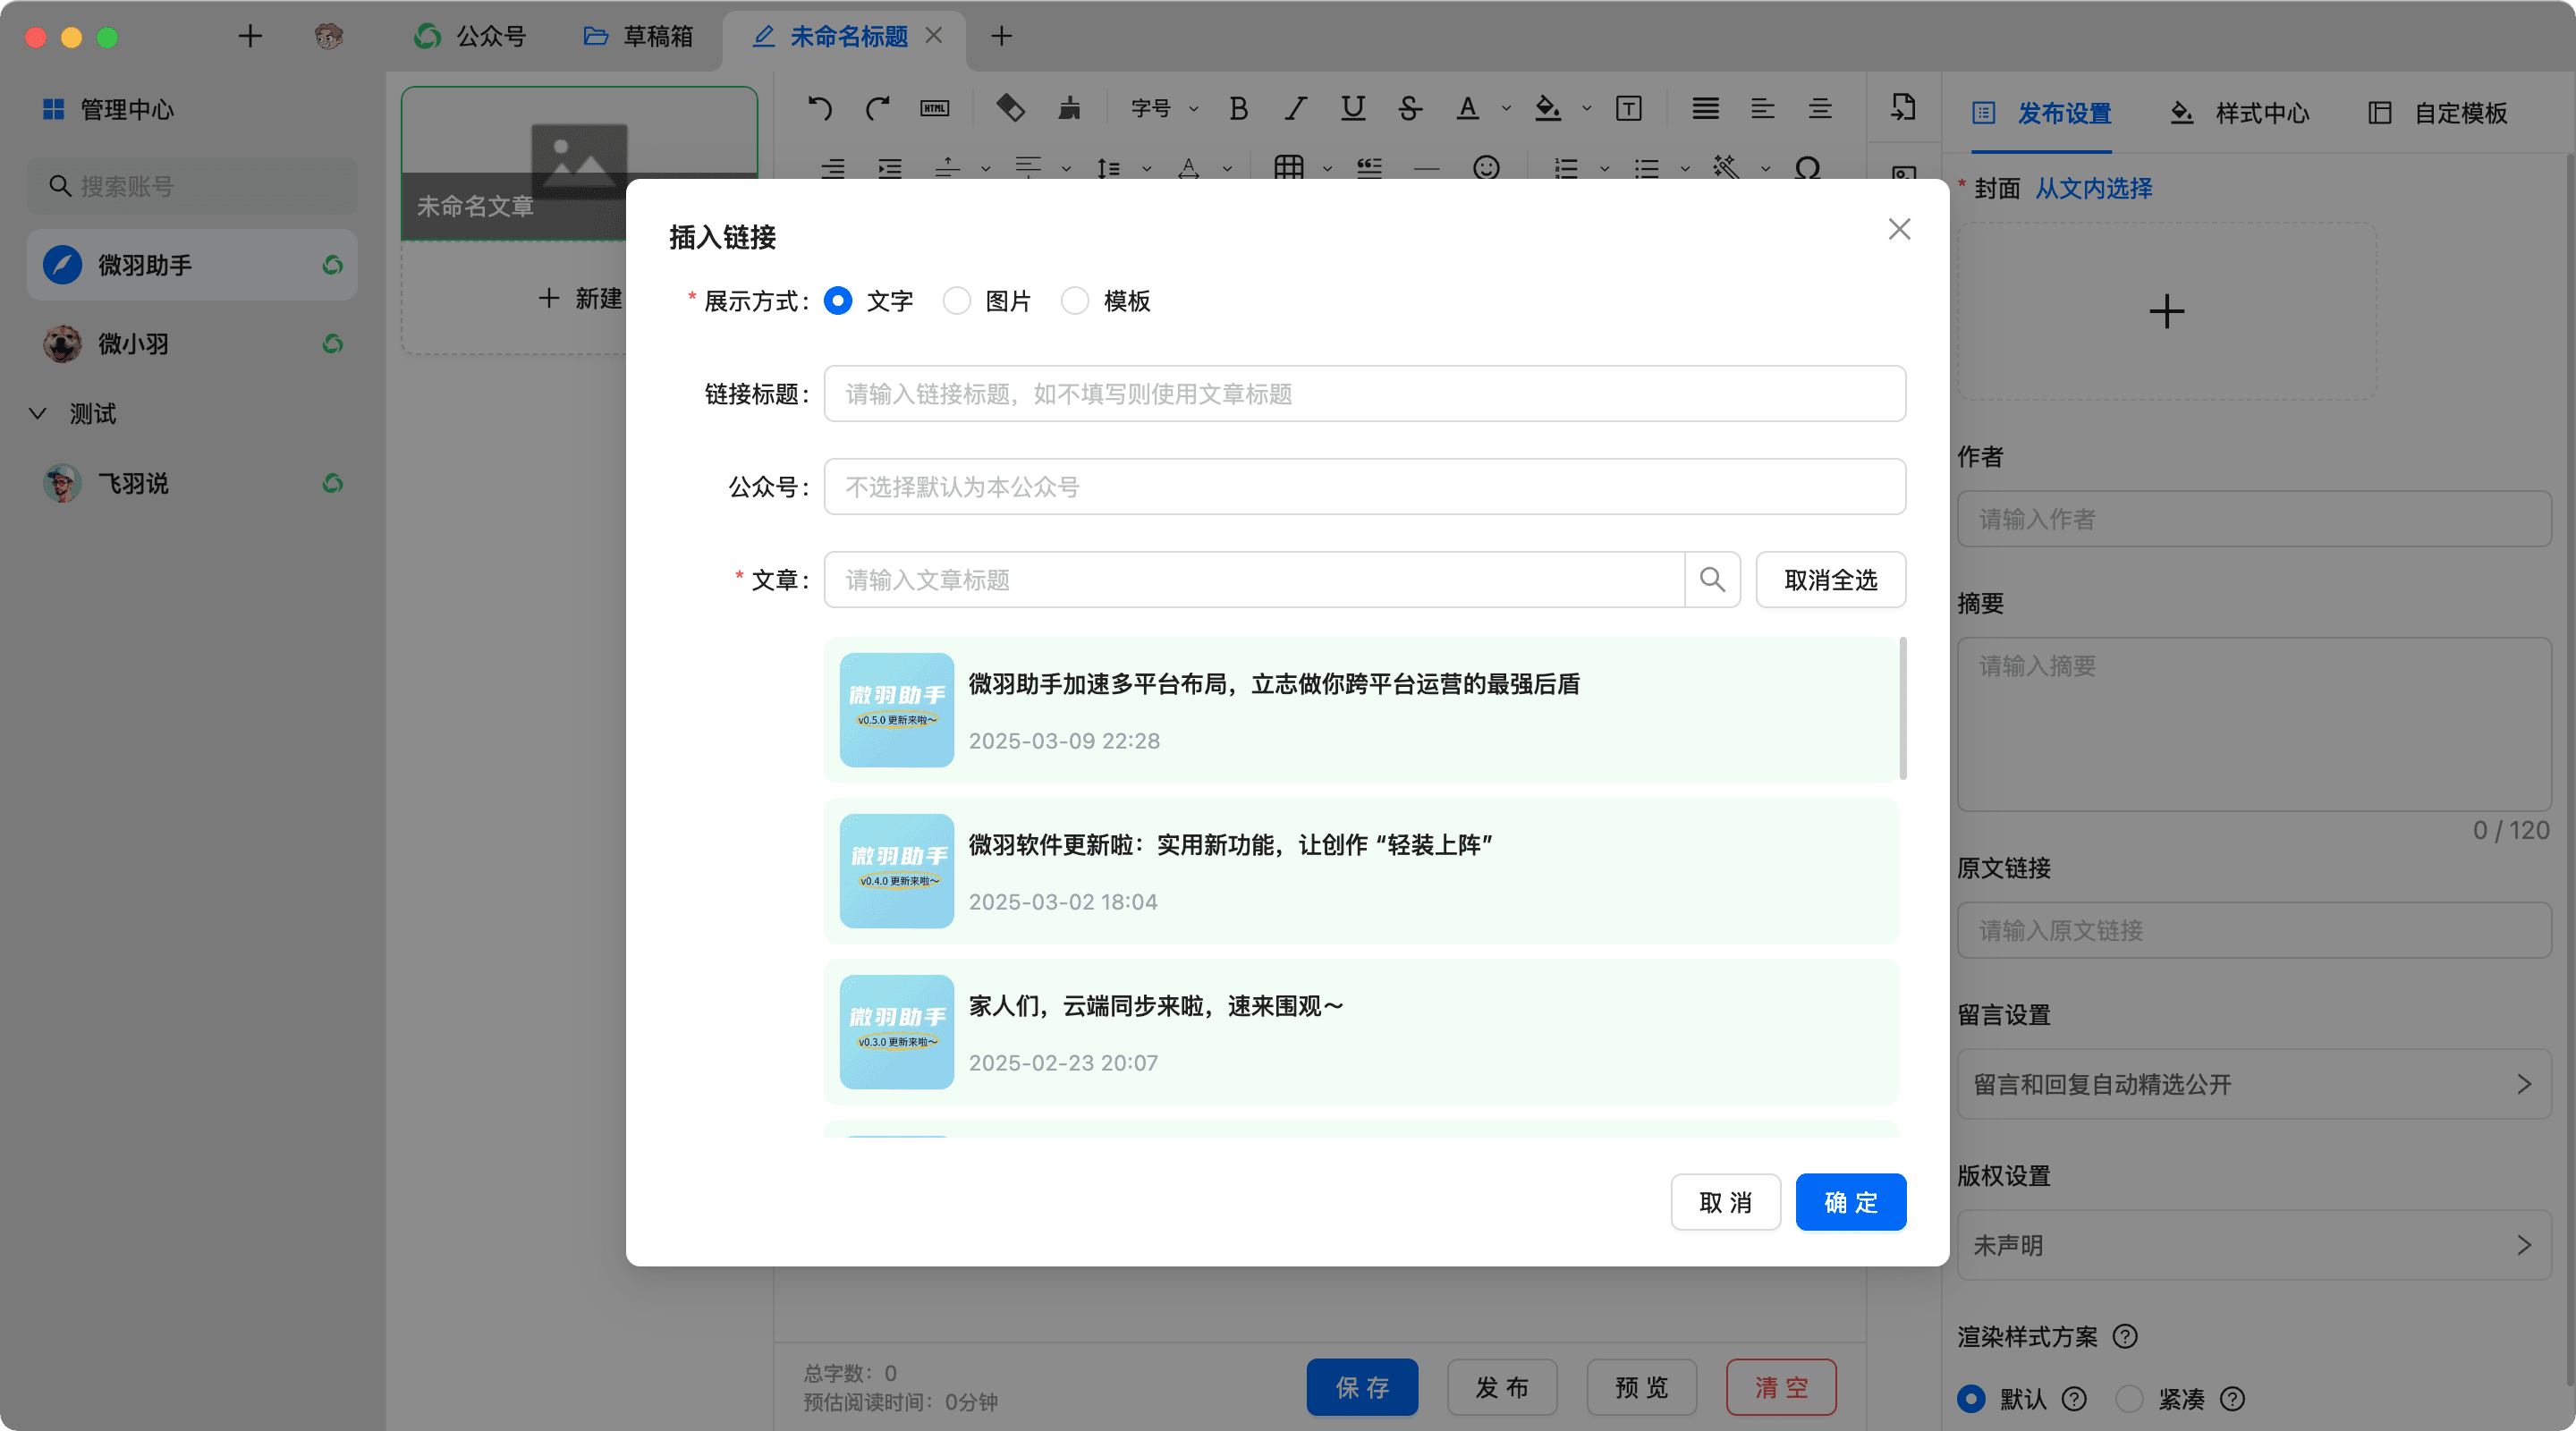The image size is (2576, 1431).
Task: Open the 公众号 selection dropdown
Action: pyautogui.click(x=1364, y=487)
